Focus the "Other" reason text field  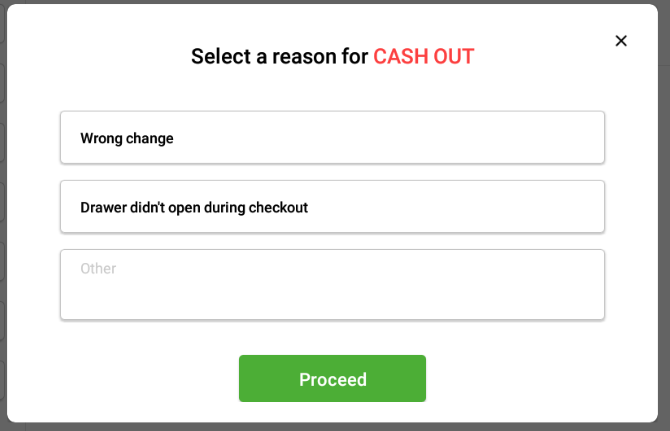(332, 285)
